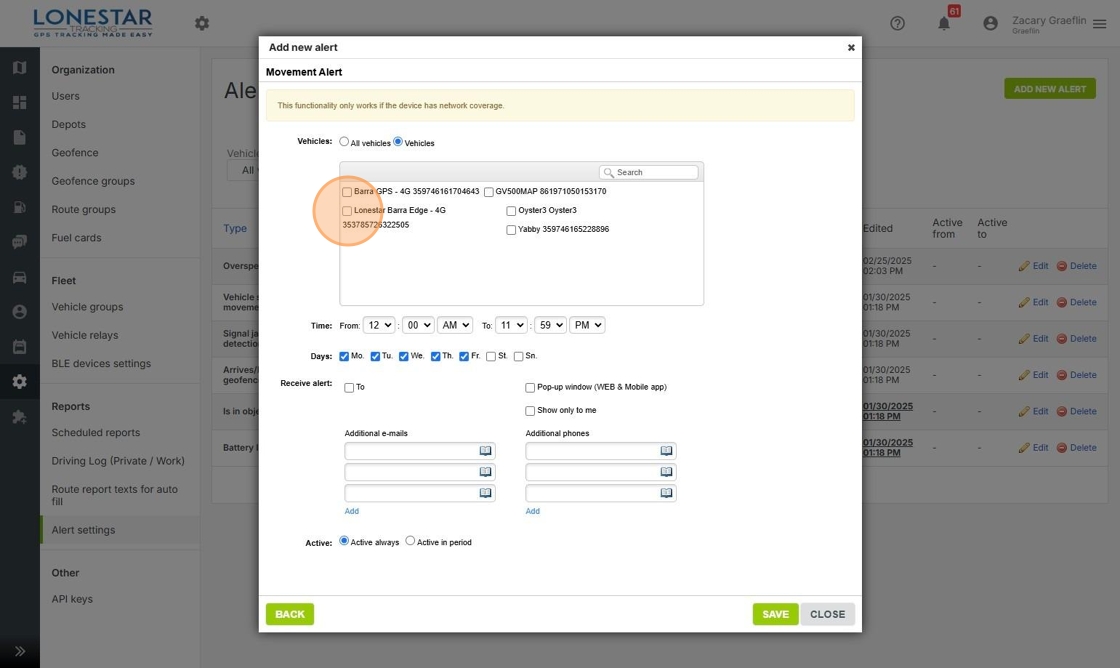The image size is (1120, 668).
Task: Open the puzzle piece integrations icon in sidebar
Action: 19,417
